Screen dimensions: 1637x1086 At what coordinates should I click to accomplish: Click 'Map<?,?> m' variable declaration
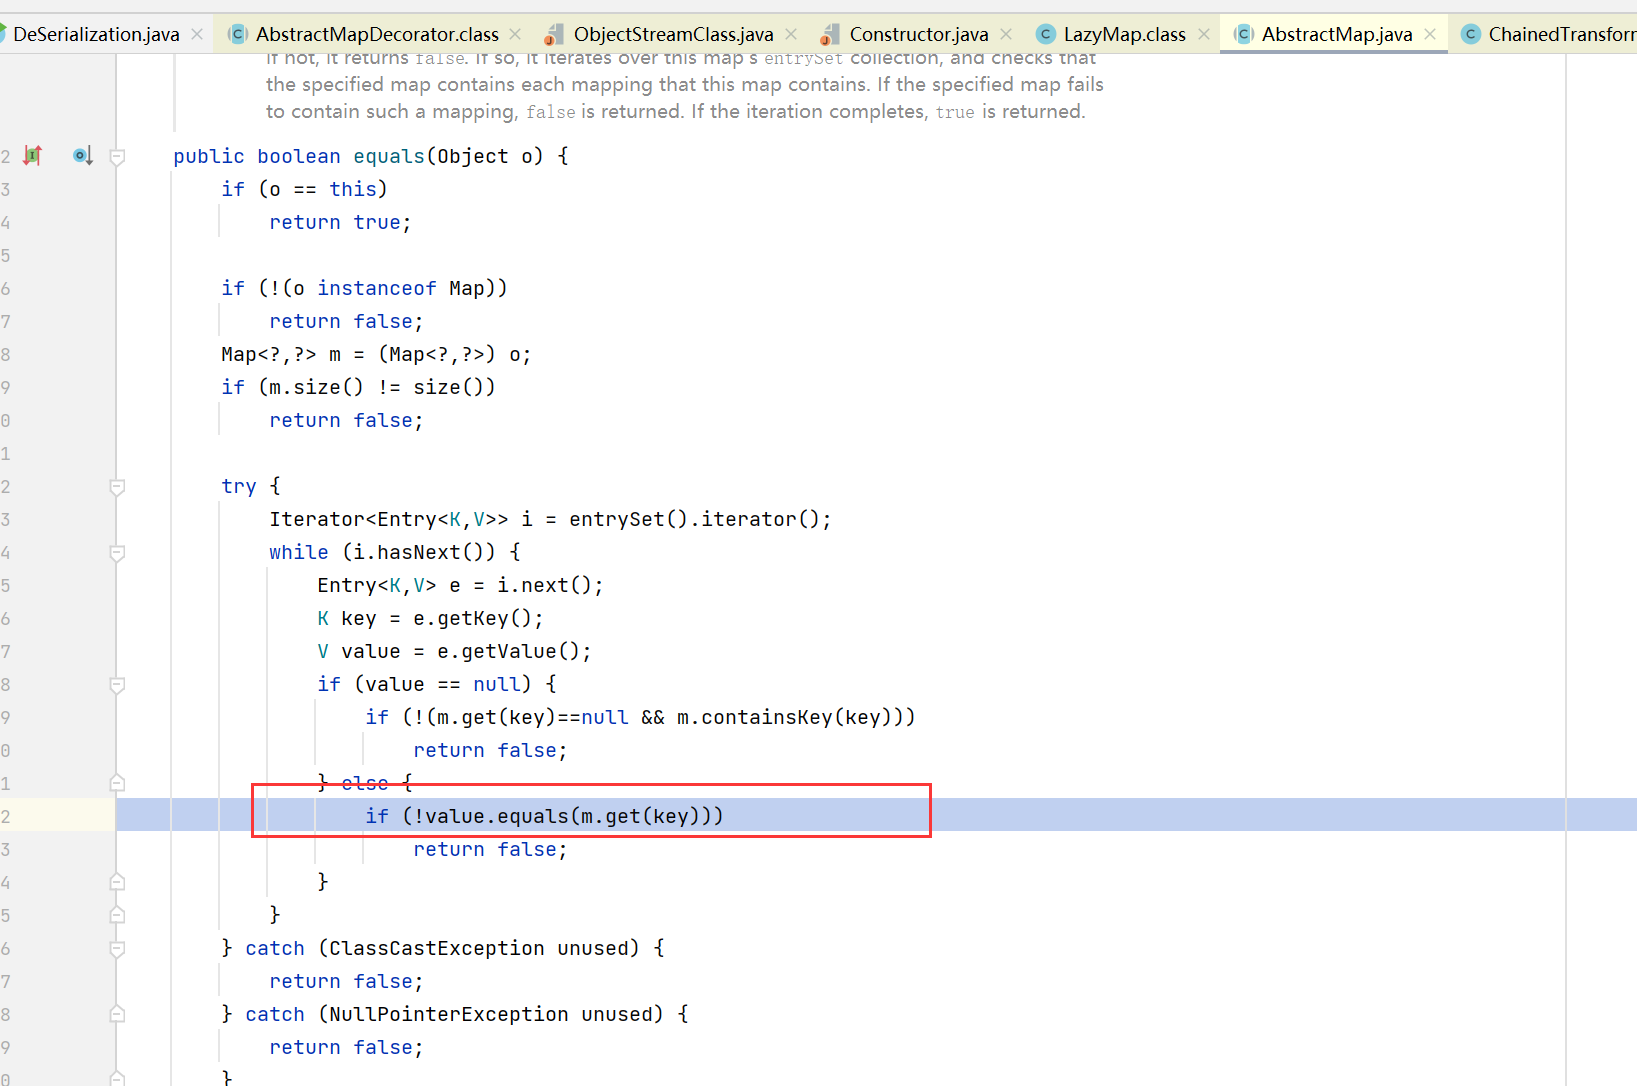click(x=281, y=354)
